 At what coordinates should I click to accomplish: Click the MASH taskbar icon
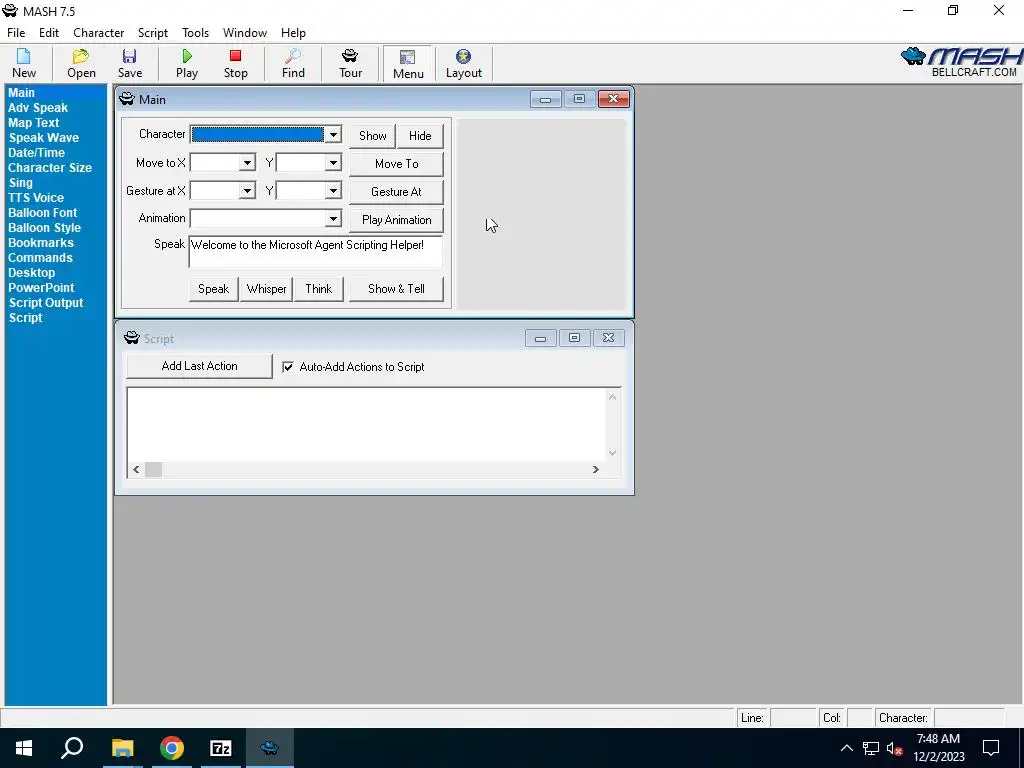click(270, 748)
